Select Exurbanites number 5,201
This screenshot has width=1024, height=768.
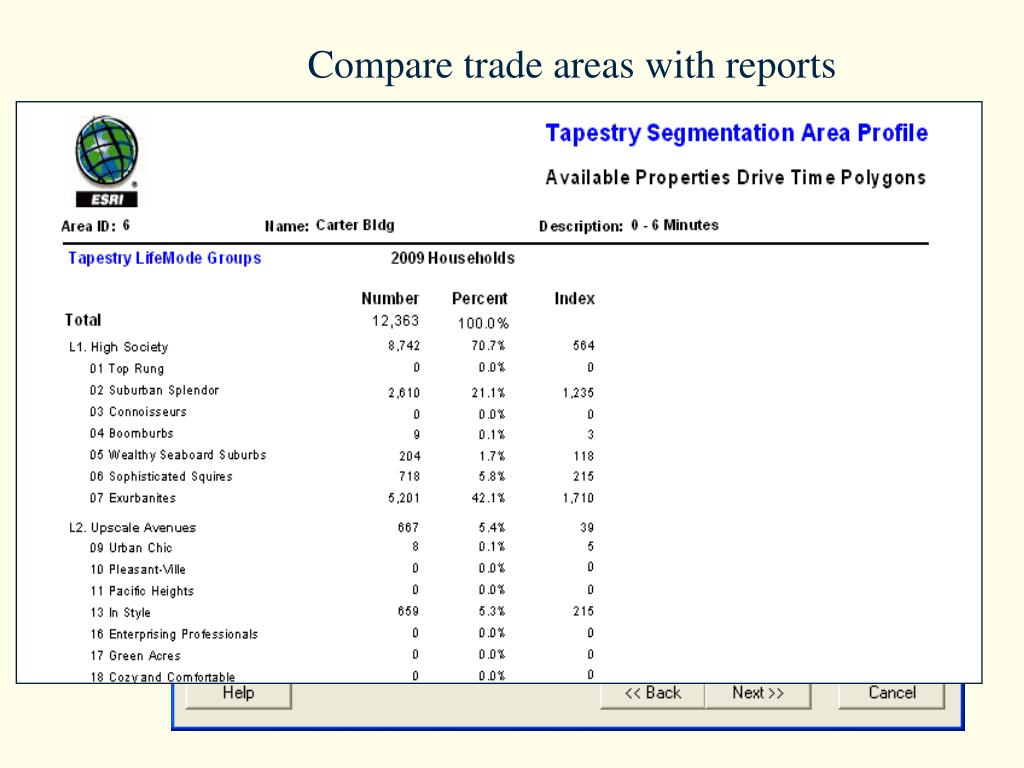coord(404,498)
